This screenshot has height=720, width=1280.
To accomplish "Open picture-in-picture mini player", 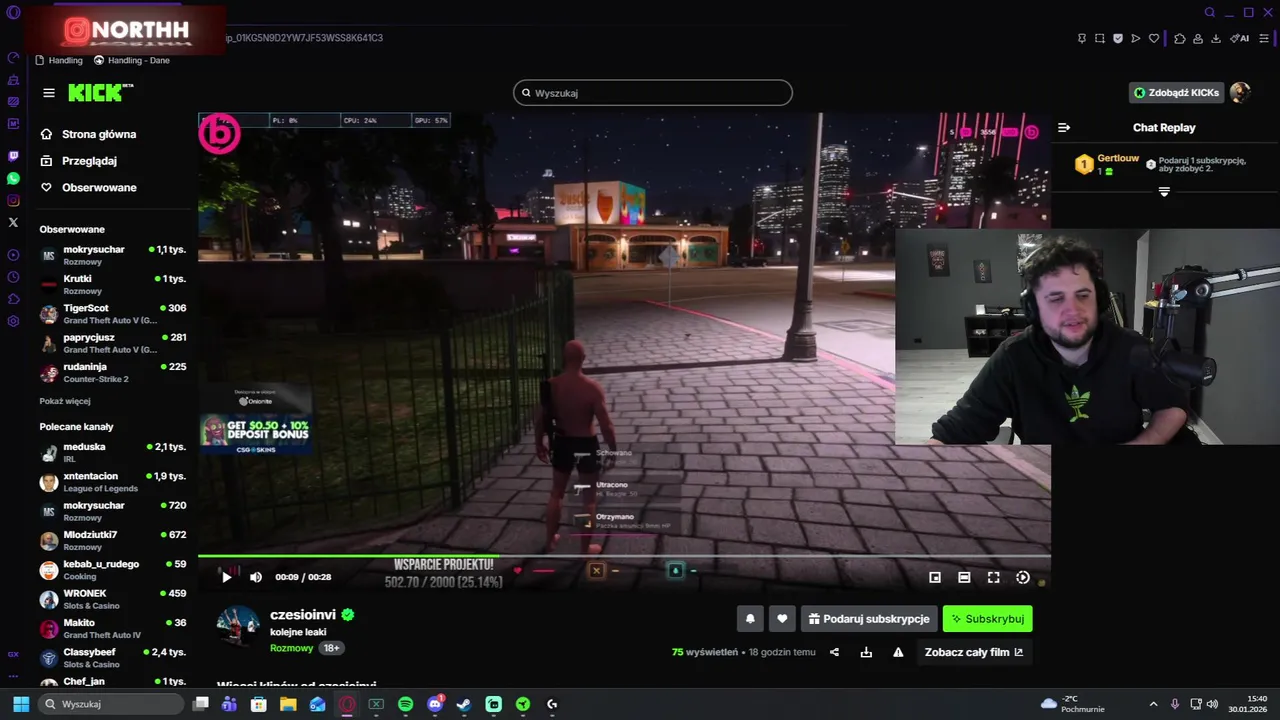I will [935, 577].
